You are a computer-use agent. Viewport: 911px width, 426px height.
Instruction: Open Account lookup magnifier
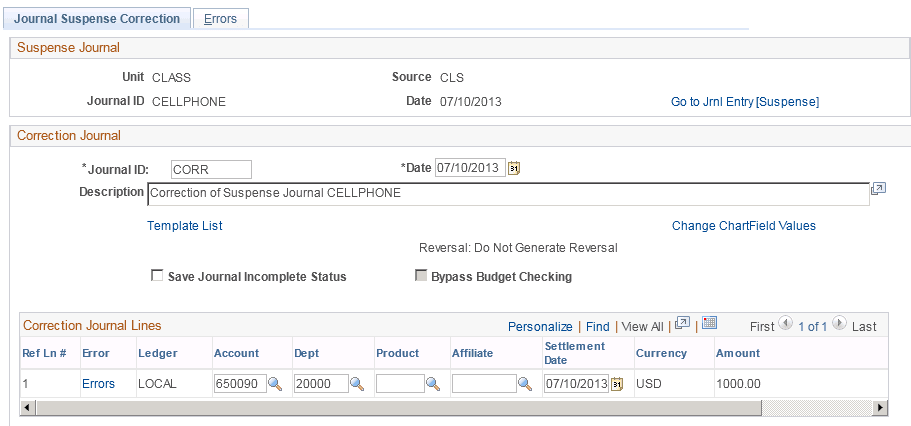275,384
